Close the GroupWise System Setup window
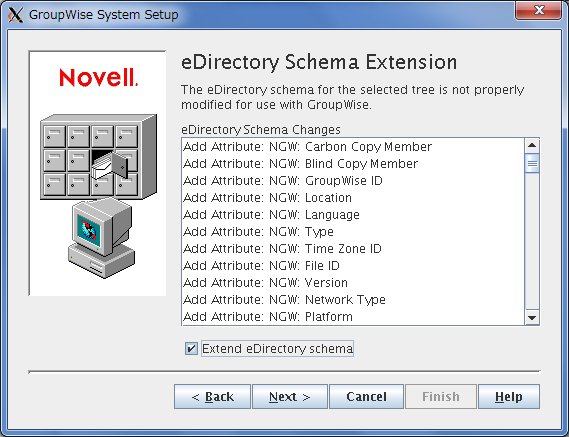The image size is (569, 437). pos(538,10)
